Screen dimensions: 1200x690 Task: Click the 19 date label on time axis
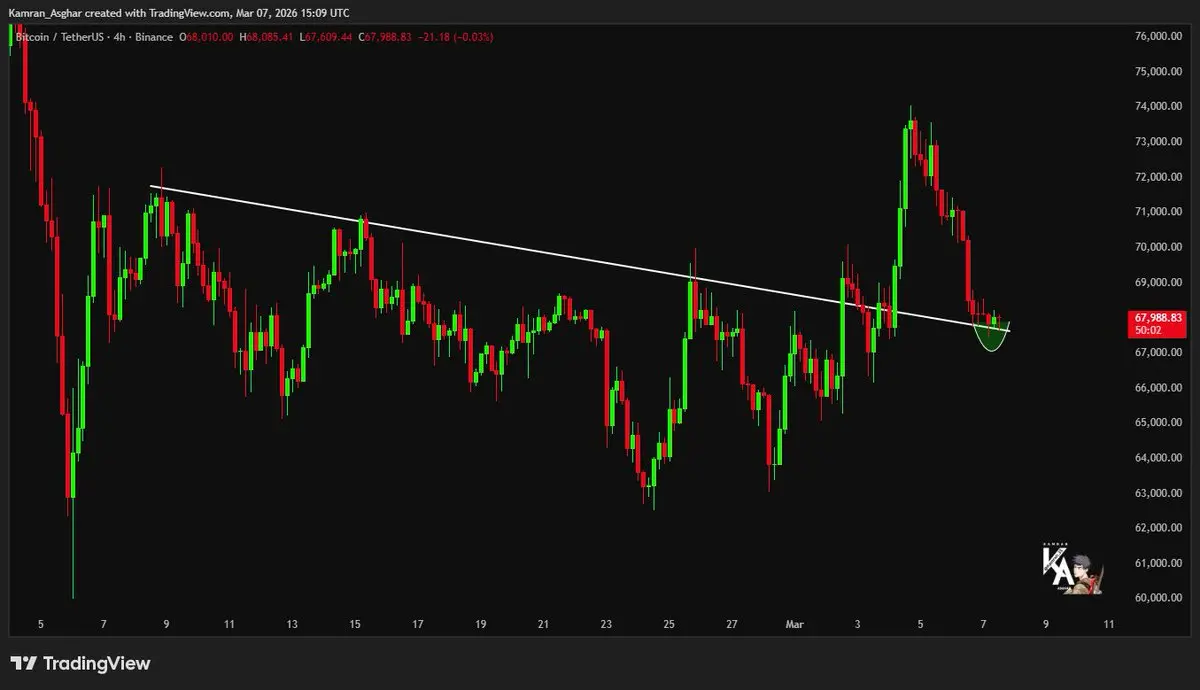coord(481,624)
